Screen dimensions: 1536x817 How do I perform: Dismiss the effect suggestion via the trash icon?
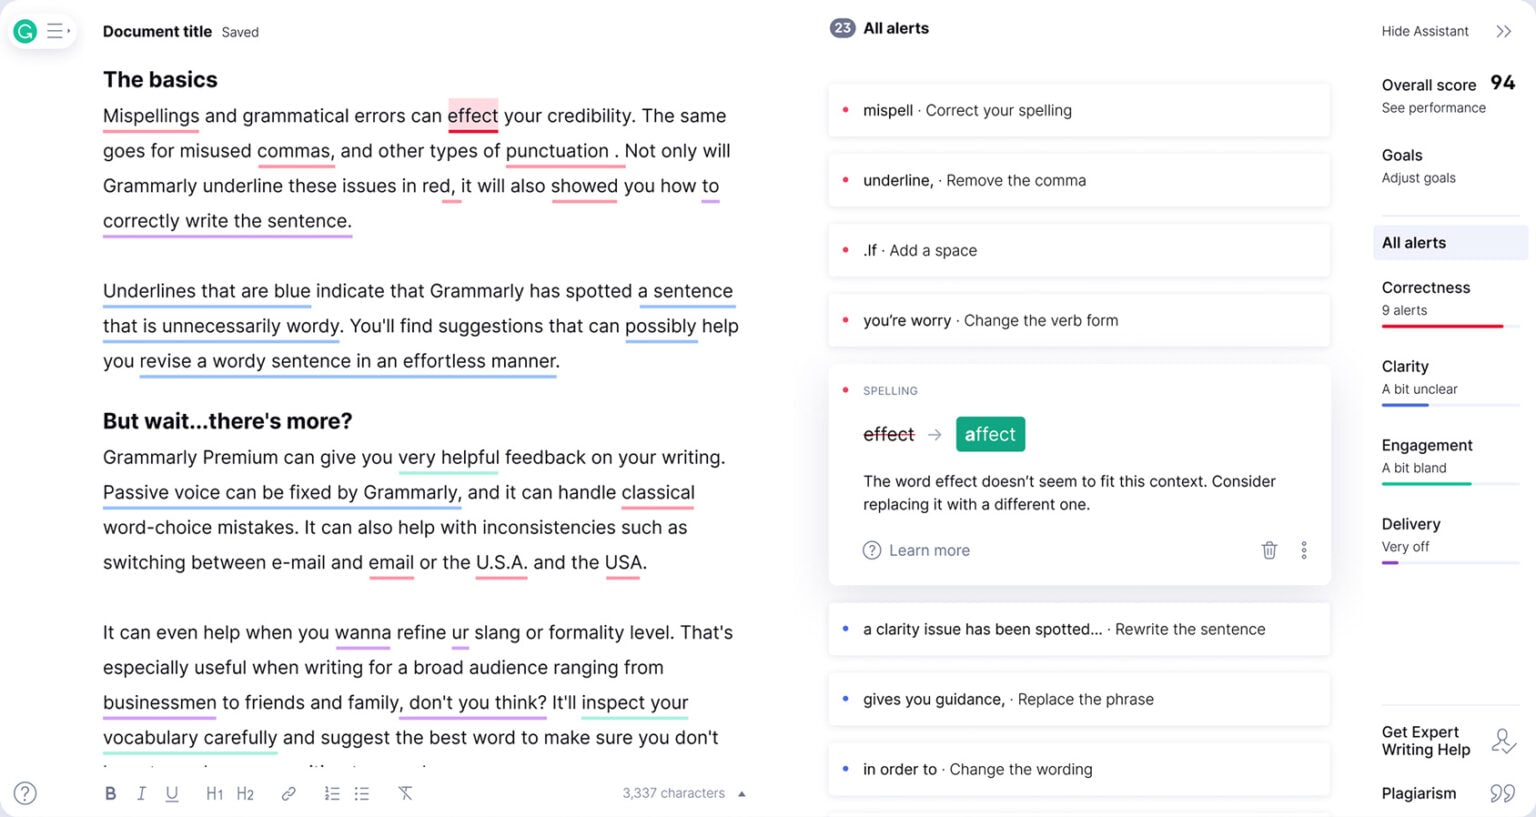point(1269,550)
